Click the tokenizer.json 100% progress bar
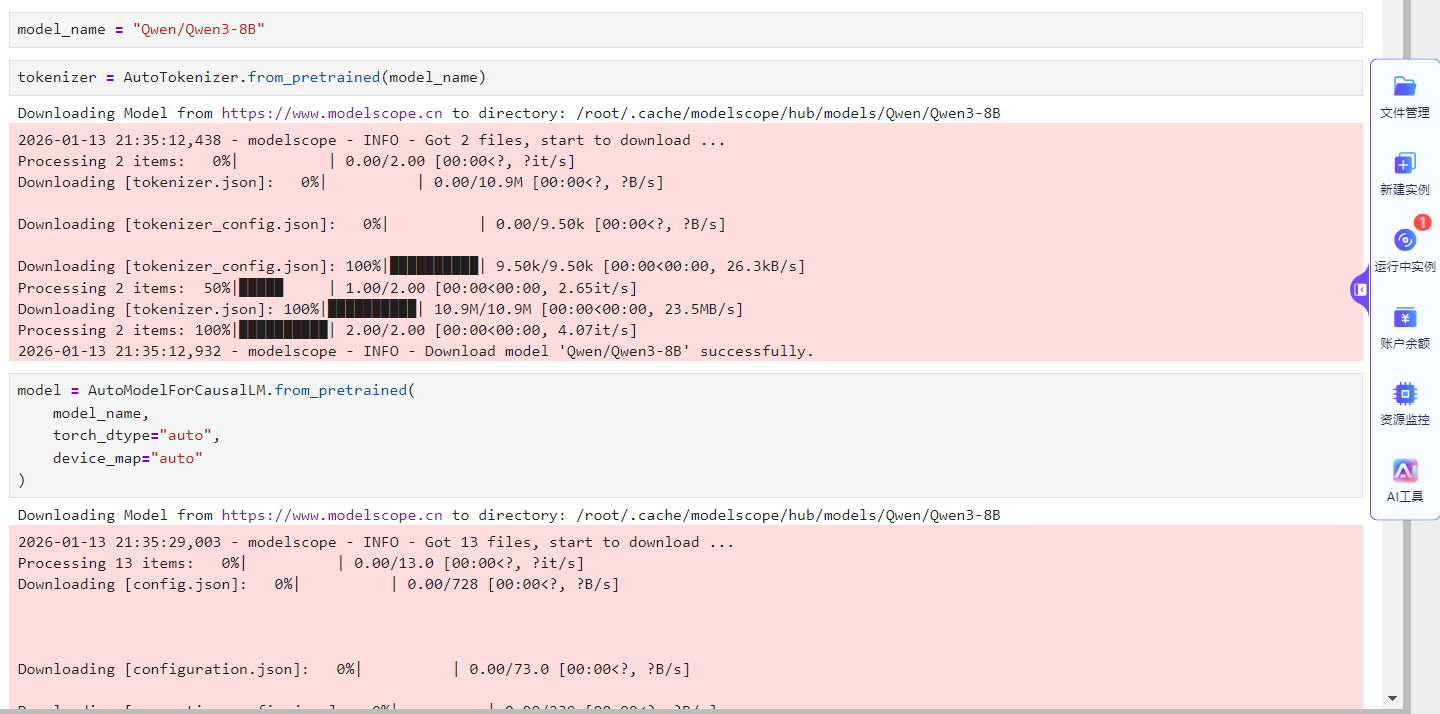Image resolution: width=1440 pixels, height=714 pixels. tap(373, 309)
